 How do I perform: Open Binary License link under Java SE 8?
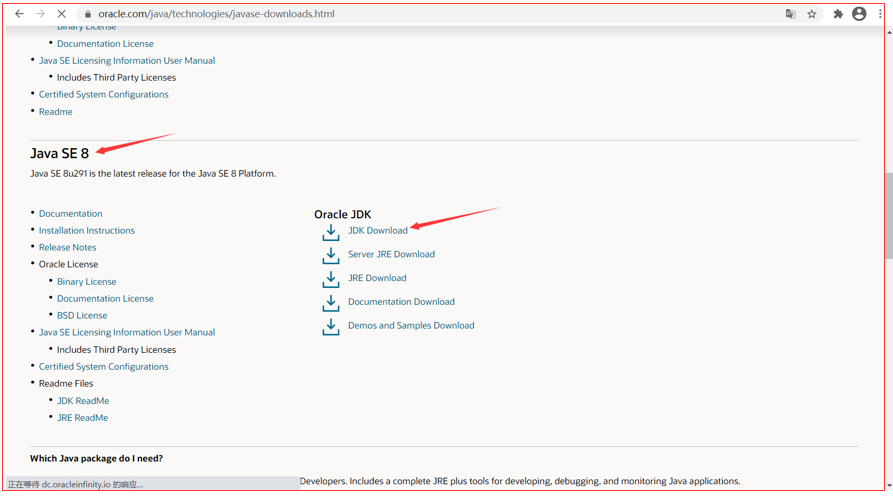(x=87, y=282)
